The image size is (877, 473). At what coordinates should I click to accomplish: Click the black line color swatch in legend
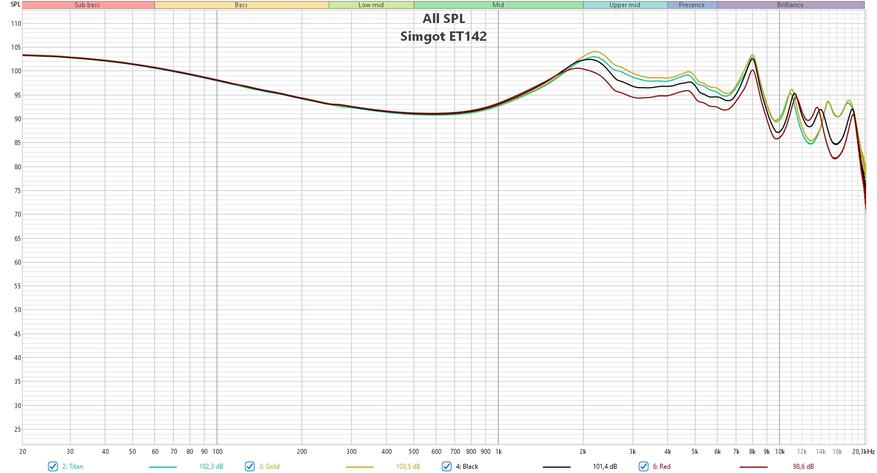pyautogui.click(x=557, y=467)
